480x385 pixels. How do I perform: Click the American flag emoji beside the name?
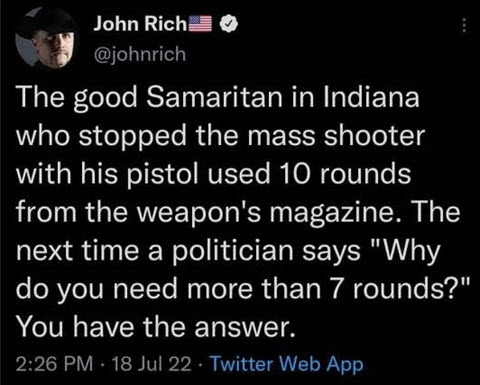tap(201, 24)
